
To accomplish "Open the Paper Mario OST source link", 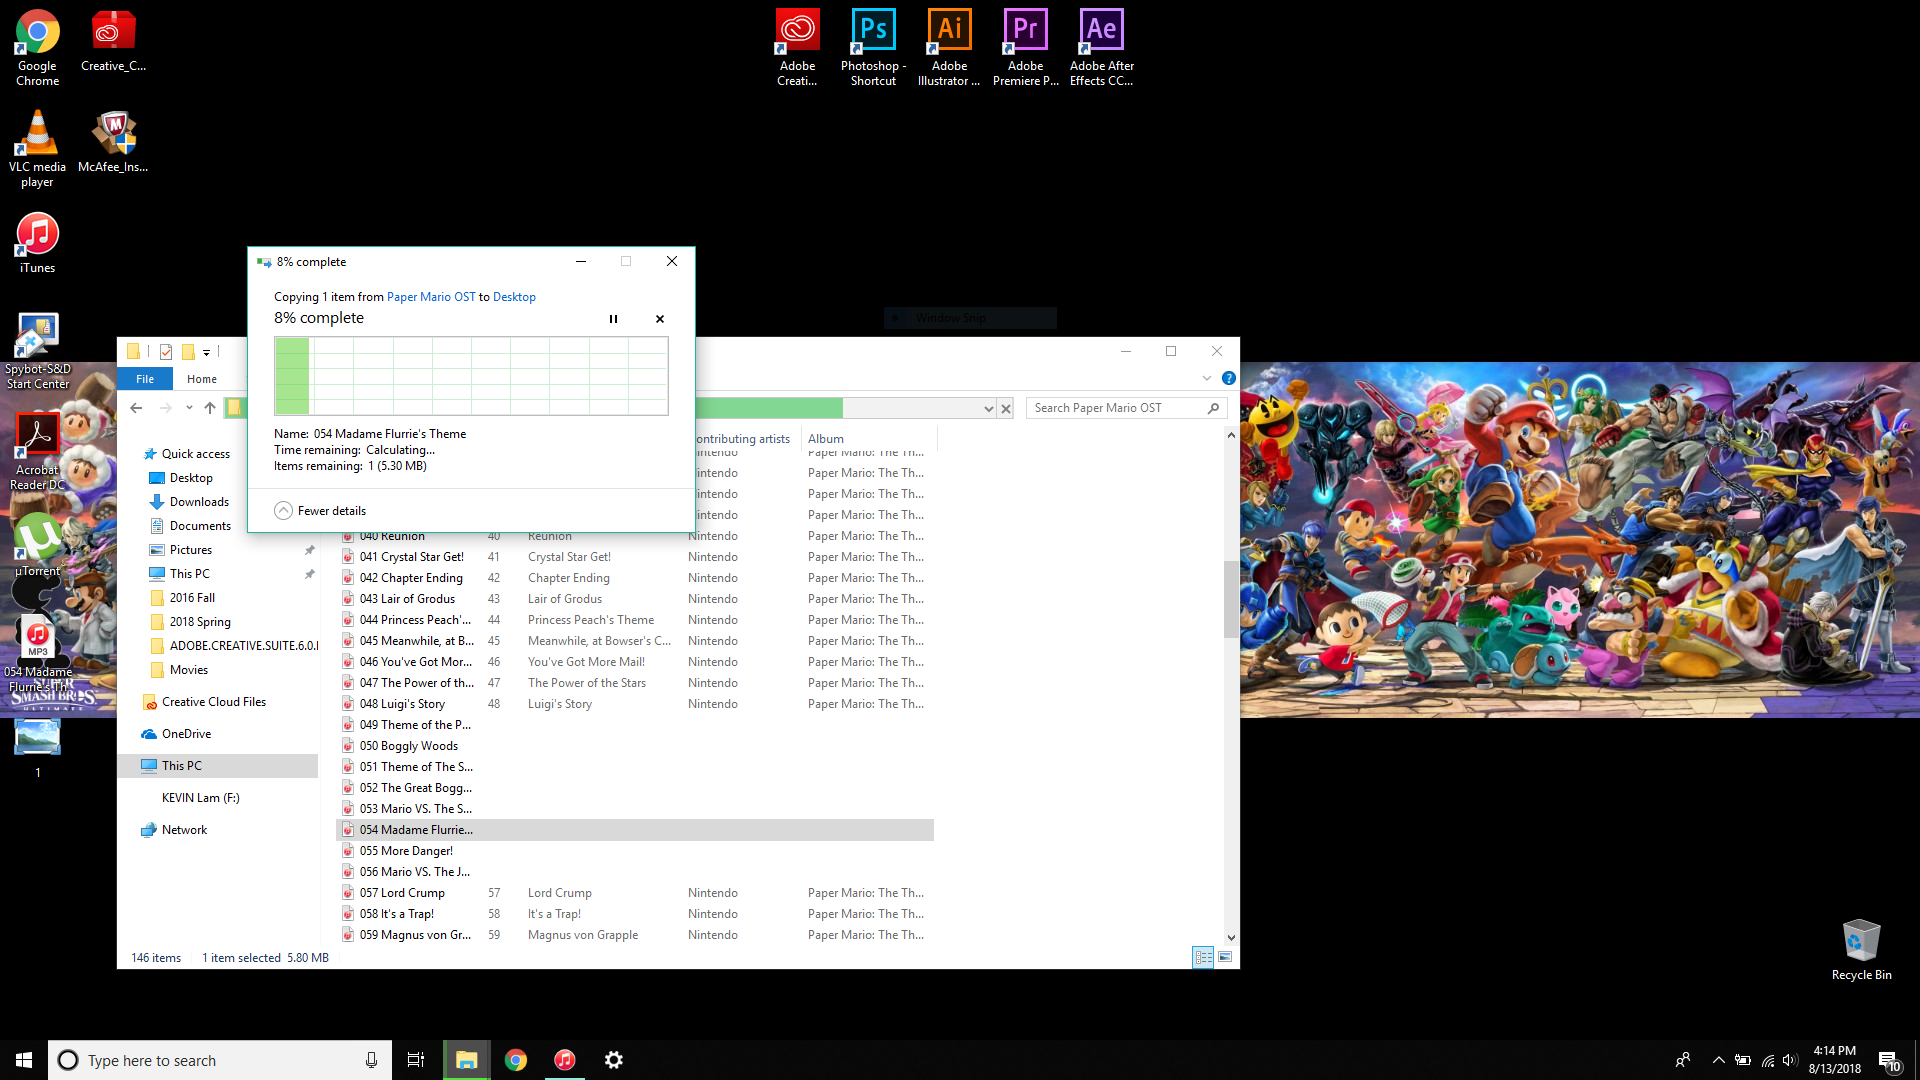I will [x=431, y=297].
